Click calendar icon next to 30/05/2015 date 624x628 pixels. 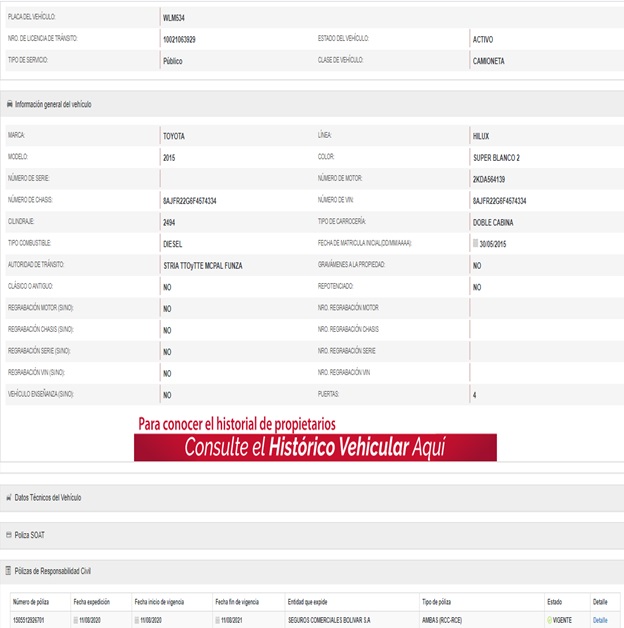click(476, 243)
